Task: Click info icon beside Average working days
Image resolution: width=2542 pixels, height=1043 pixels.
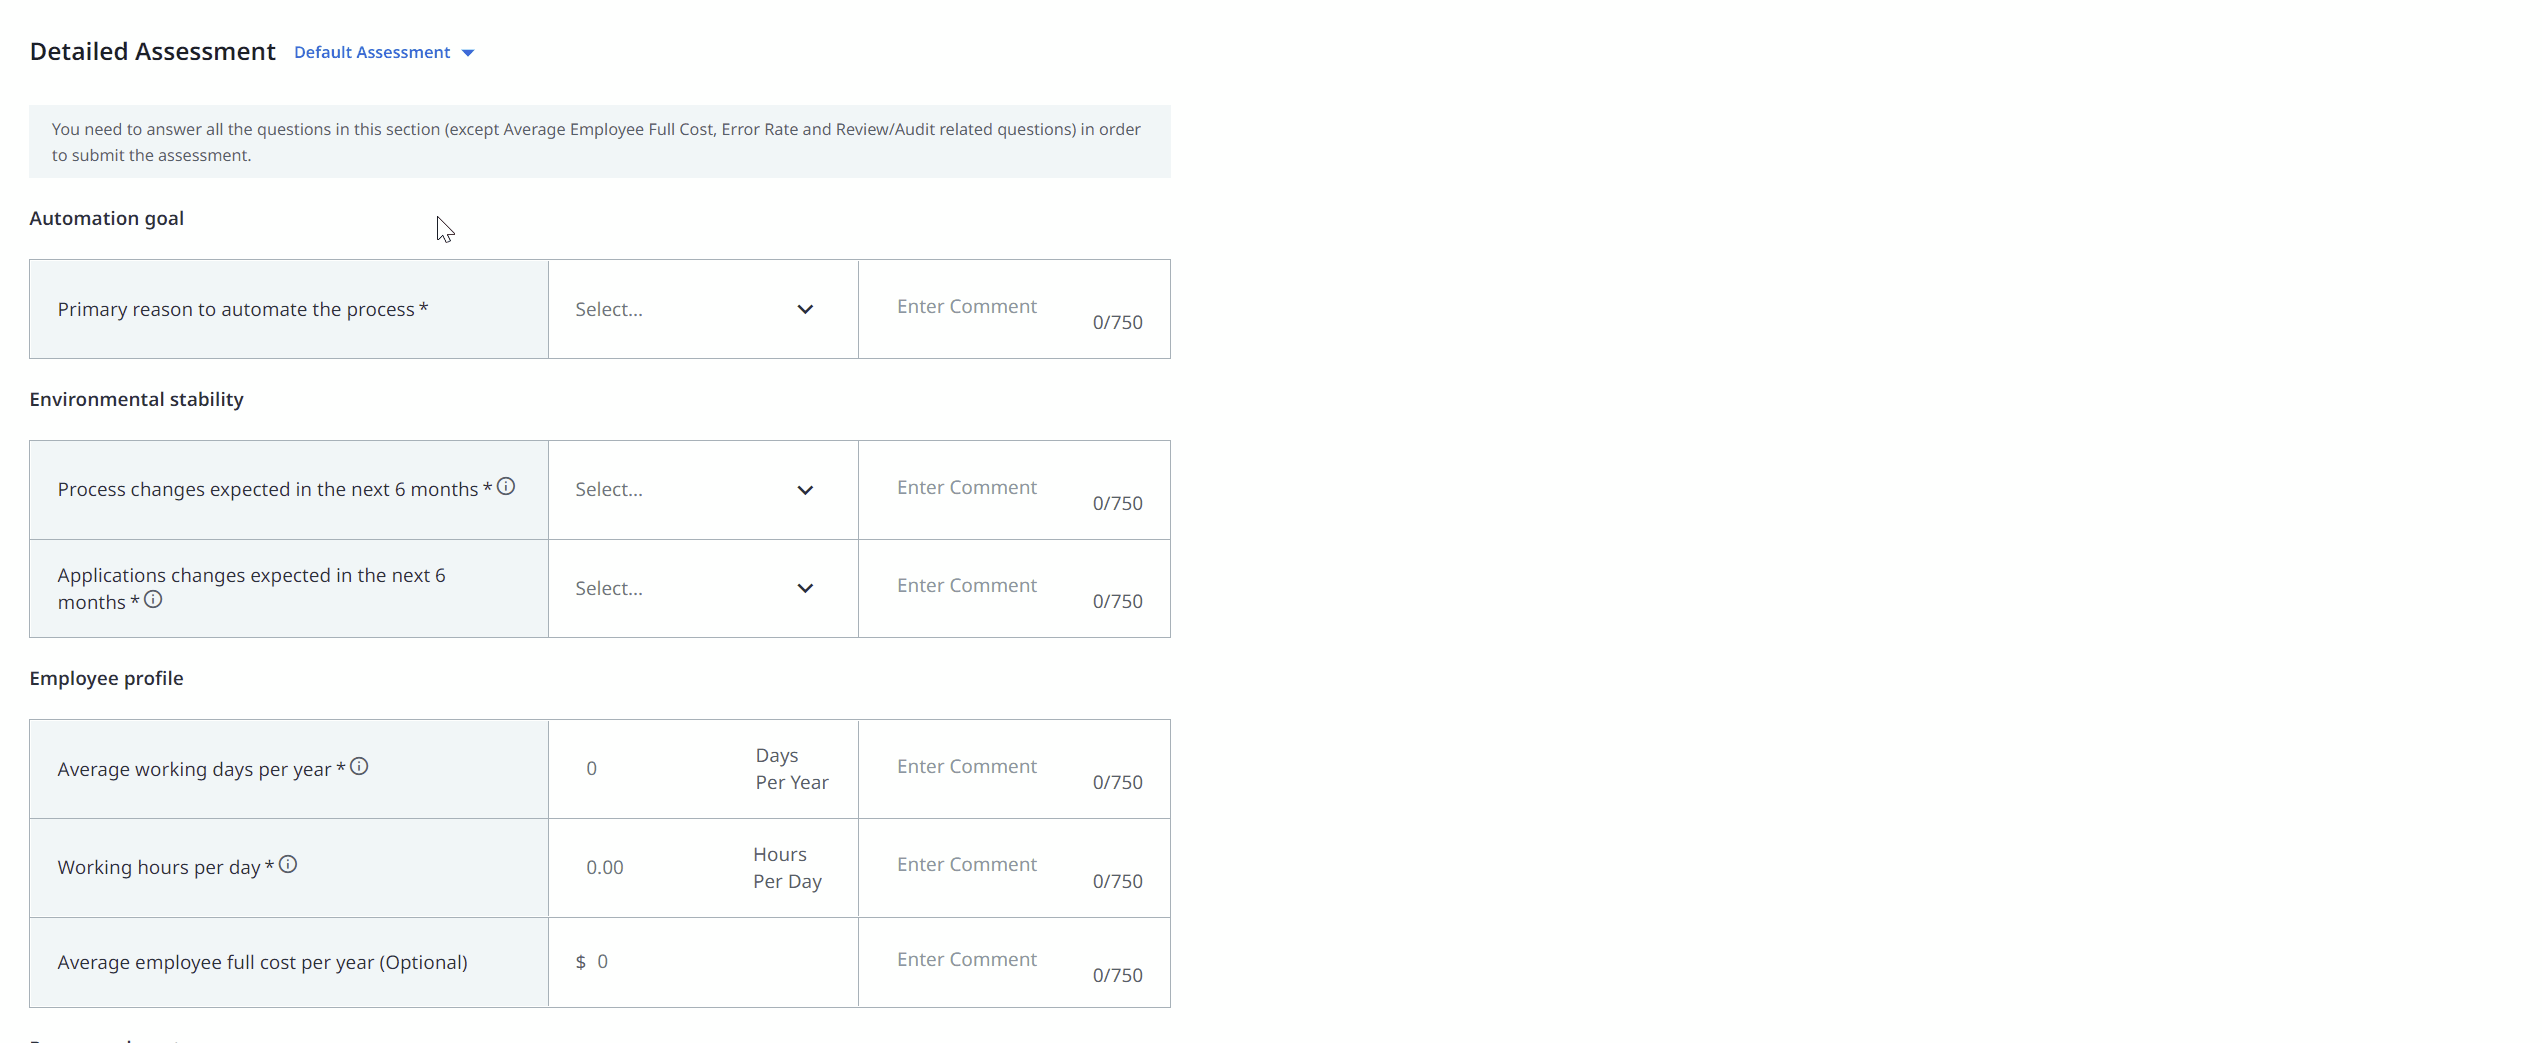Action: click(359, 767)
